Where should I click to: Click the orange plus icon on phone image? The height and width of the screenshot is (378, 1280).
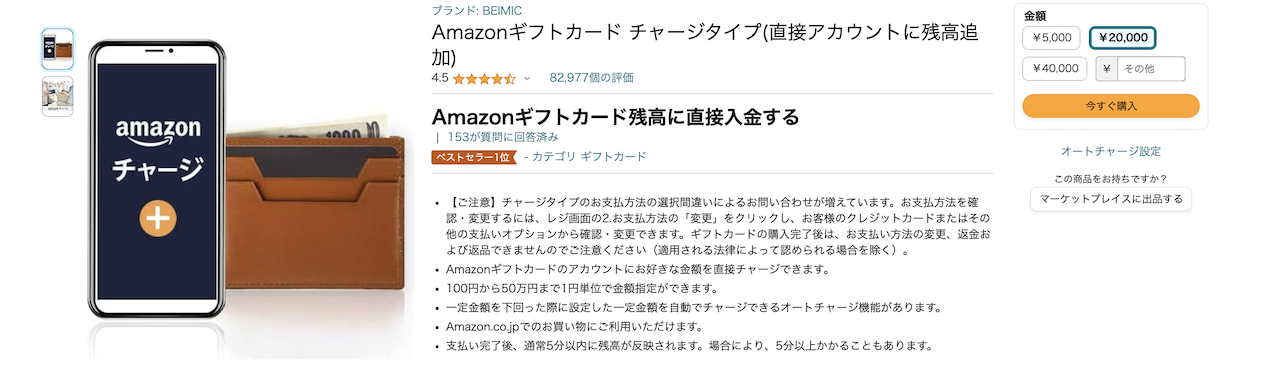coord(158,218)
